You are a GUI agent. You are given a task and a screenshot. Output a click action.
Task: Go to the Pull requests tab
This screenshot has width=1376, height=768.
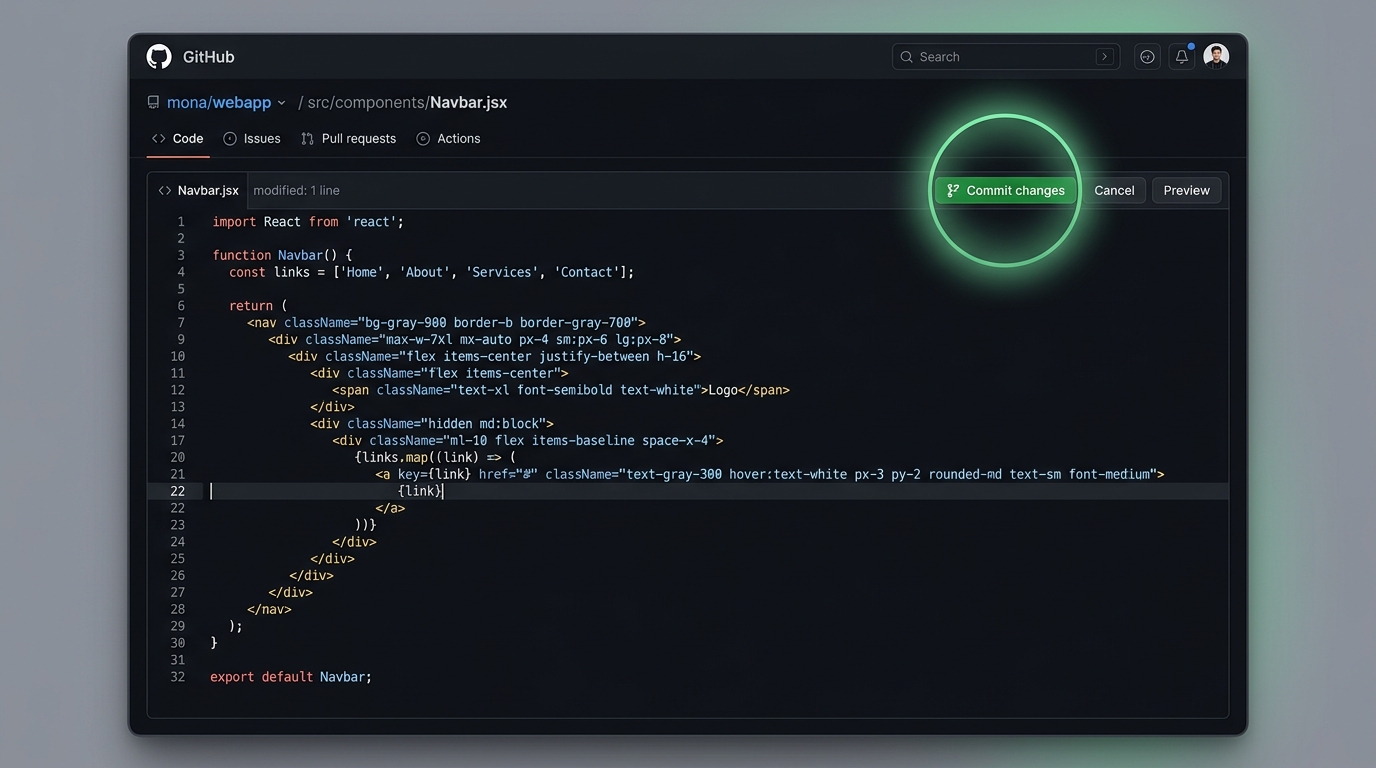tap(348, 139)
